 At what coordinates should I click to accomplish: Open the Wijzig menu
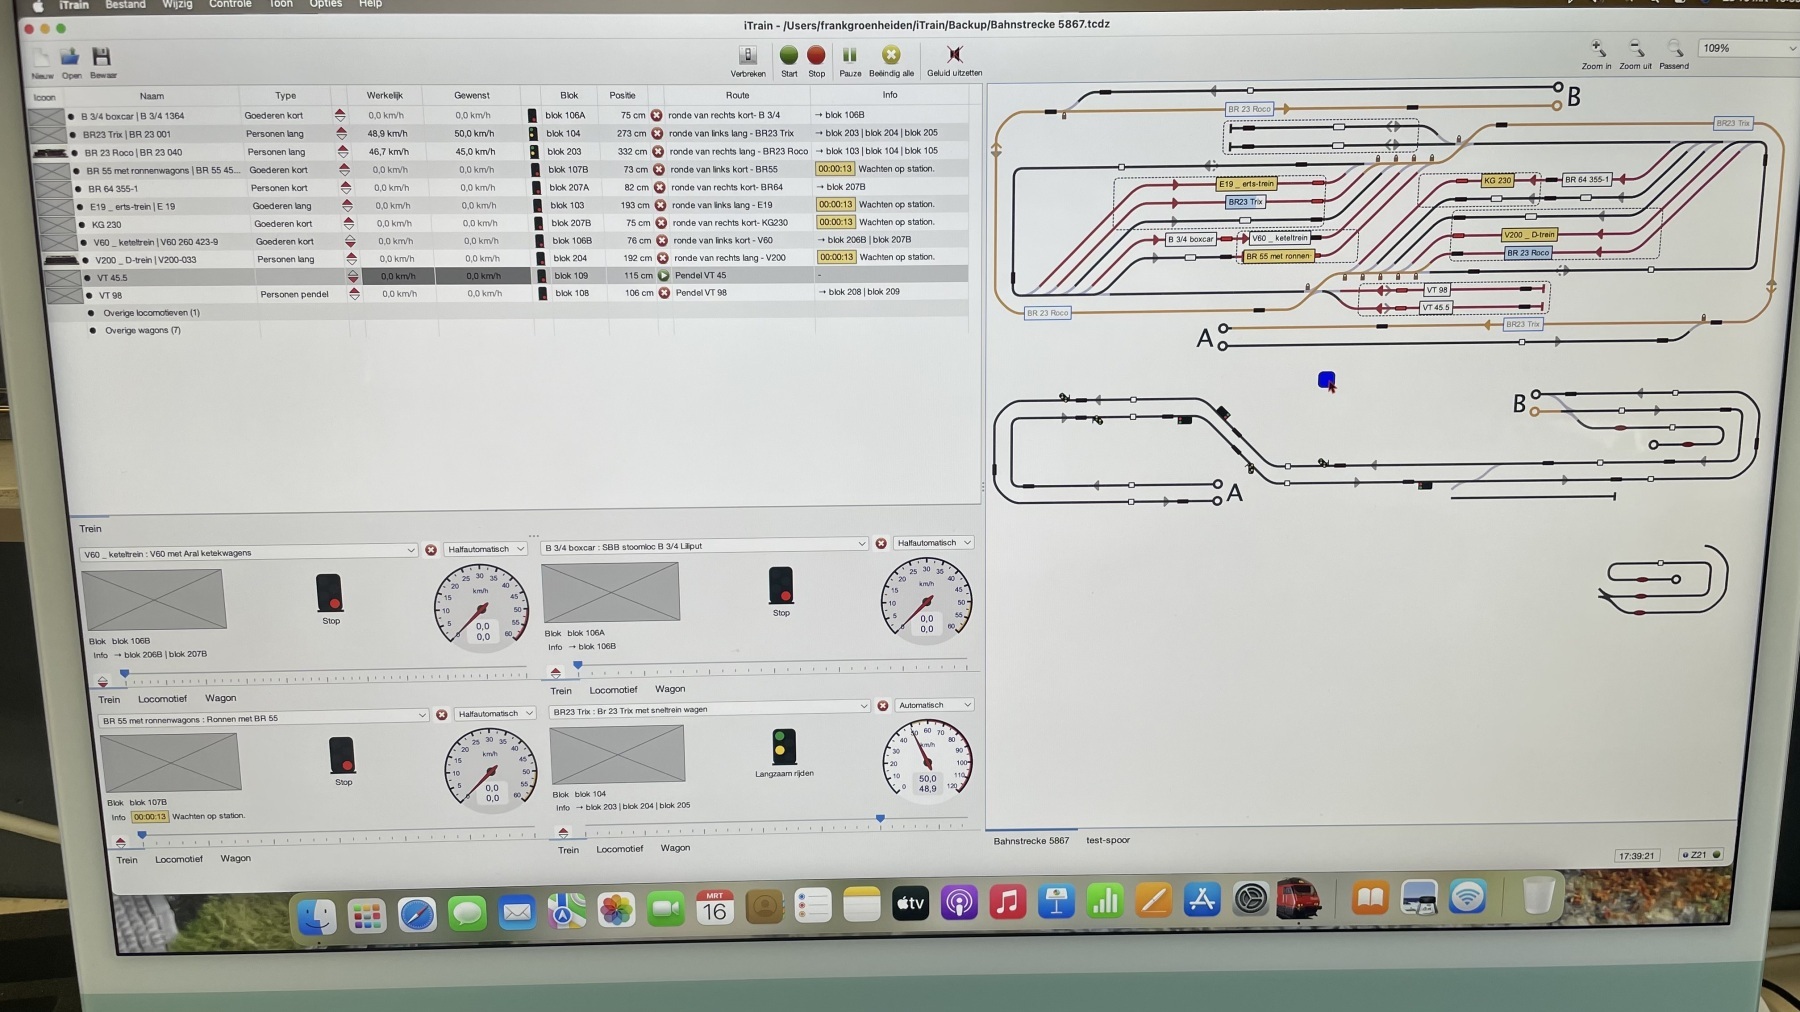[x=177, y=5]
